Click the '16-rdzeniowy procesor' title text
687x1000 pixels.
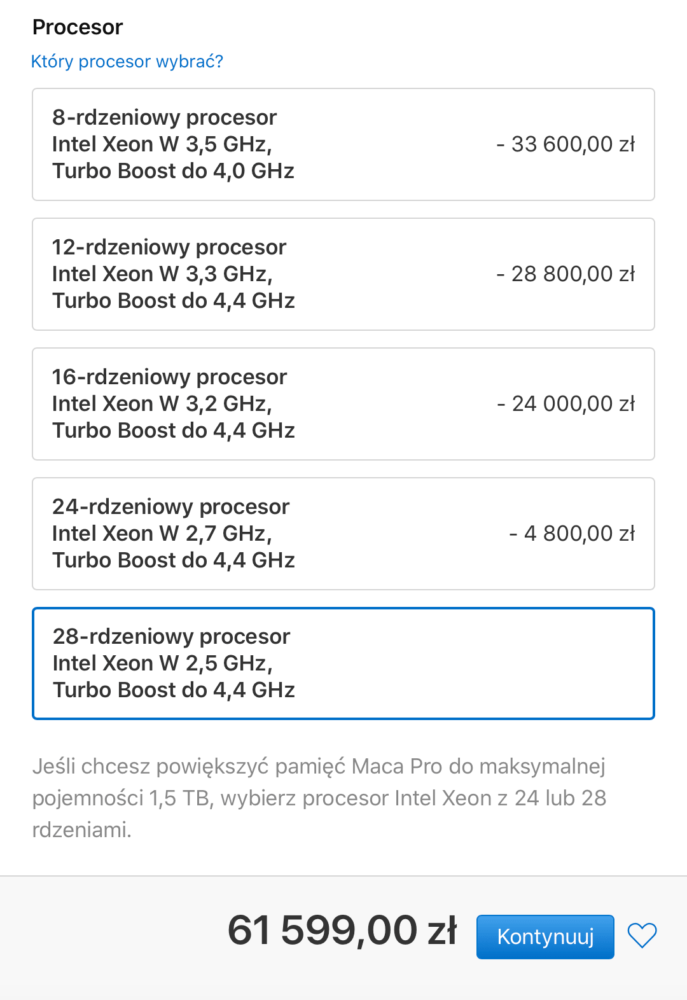[169, 376]
